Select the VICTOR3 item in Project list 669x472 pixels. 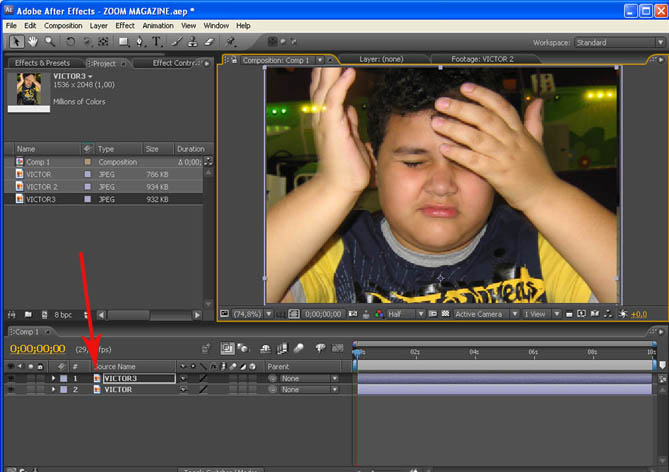[41, 199]
